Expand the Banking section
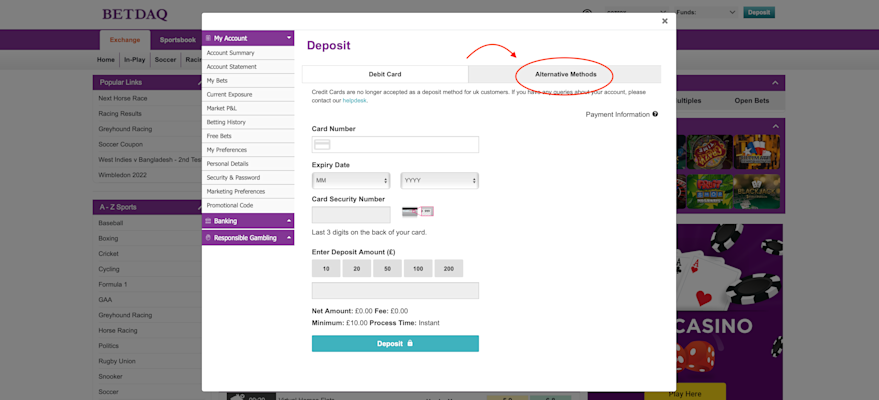This screenshot has width=879, height=400. (289, 221)
